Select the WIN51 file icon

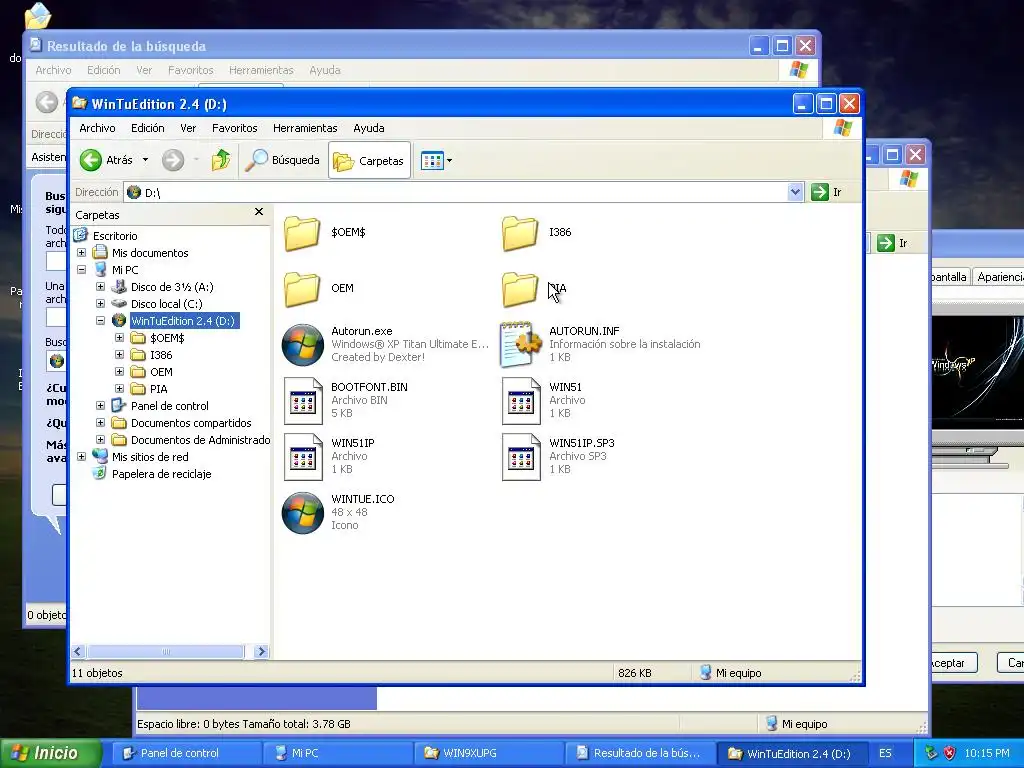521,401
